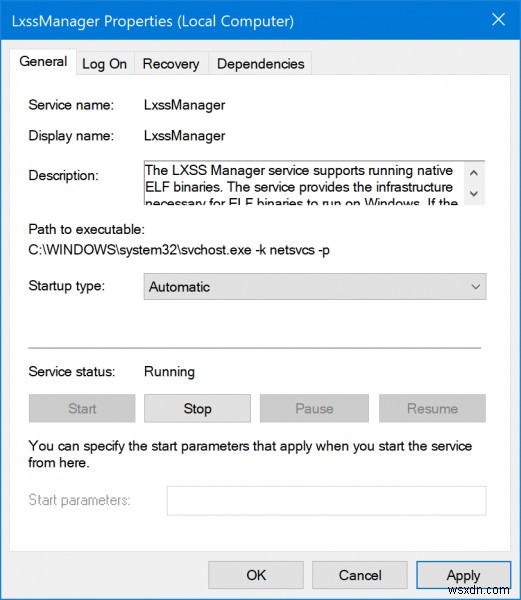Click the disabled Pause button

pos(314,409)
